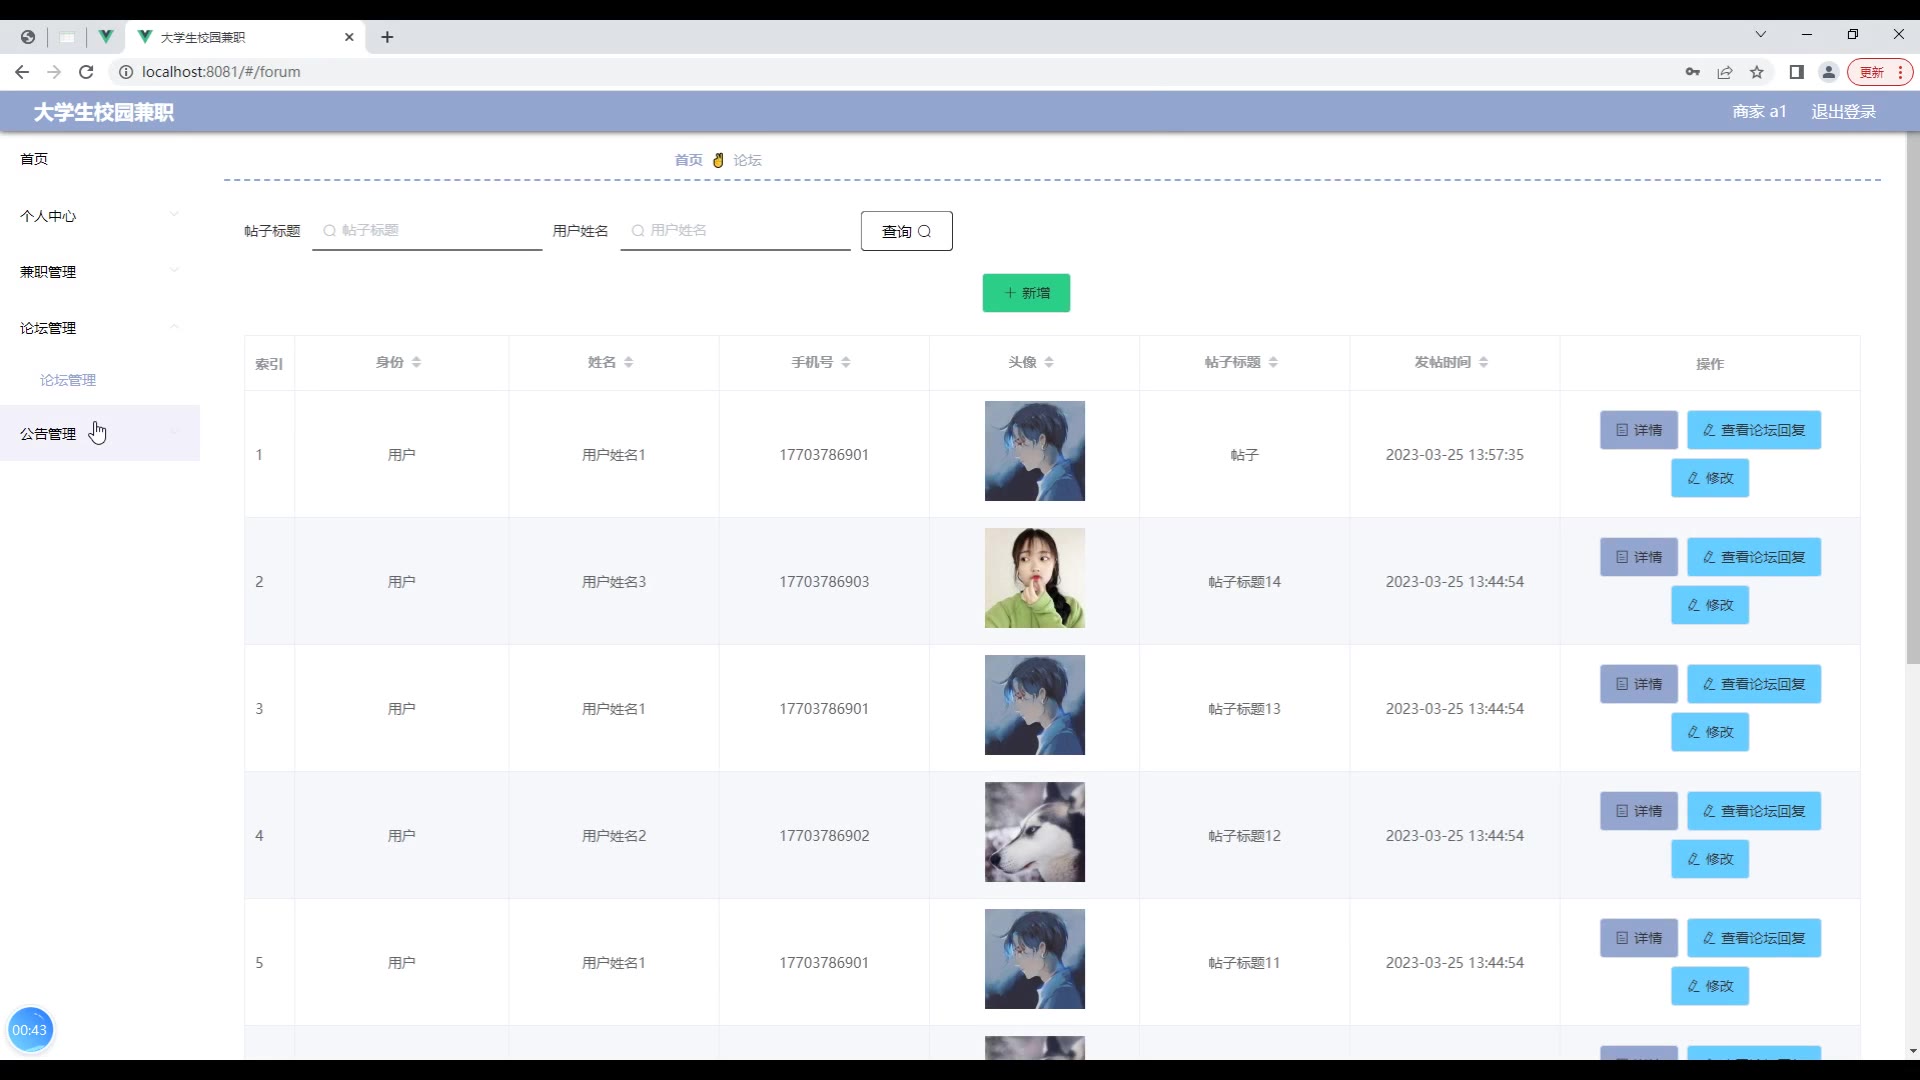1920x1080 pixels.
Task: Sort by 手机号 column arrows
Action: click(x=846, y=362)
